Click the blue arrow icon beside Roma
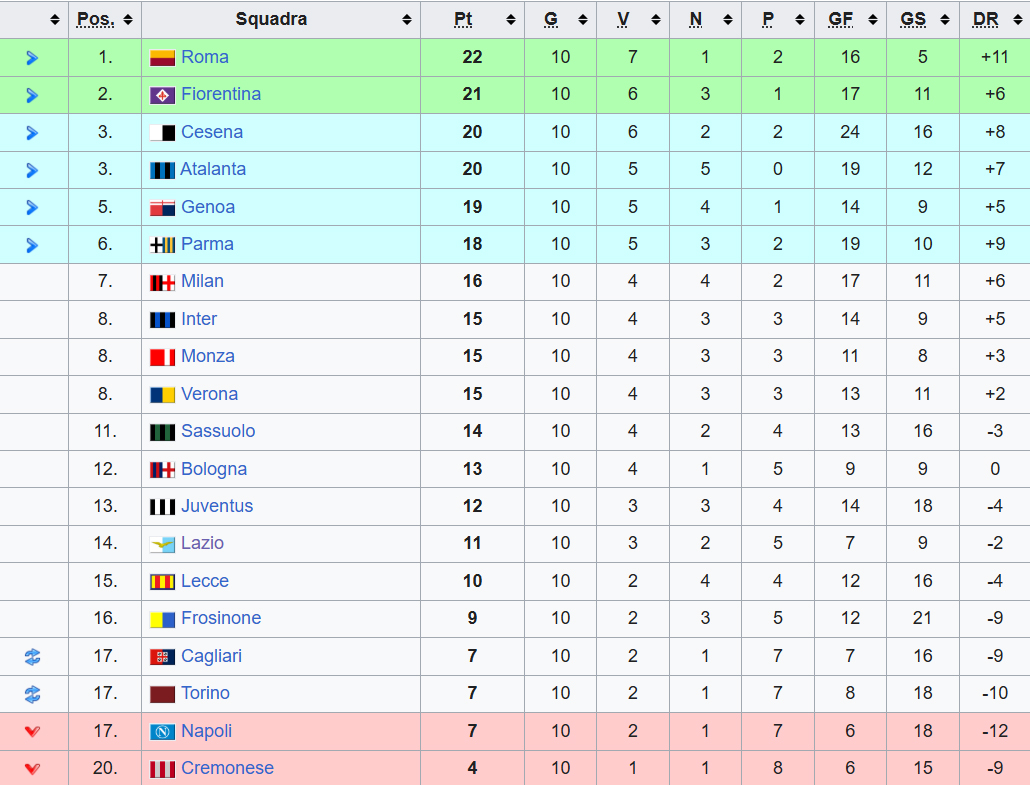The width and height of the screenshot is (1030, 785). [x=32, y=58]
